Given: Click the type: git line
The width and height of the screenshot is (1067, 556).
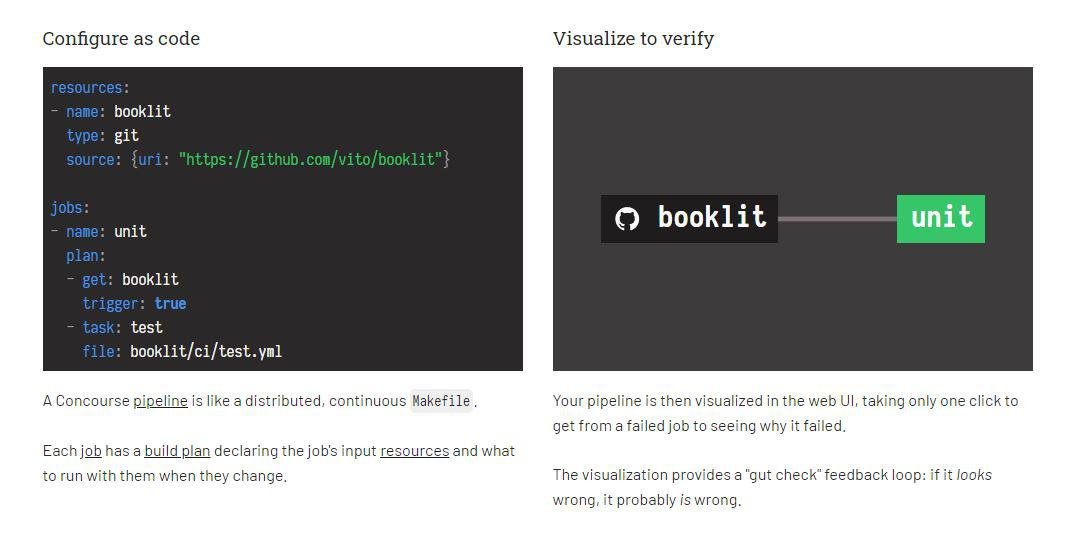Looking at the screenshot, I should pyautogui.click(x=102, y=136).
